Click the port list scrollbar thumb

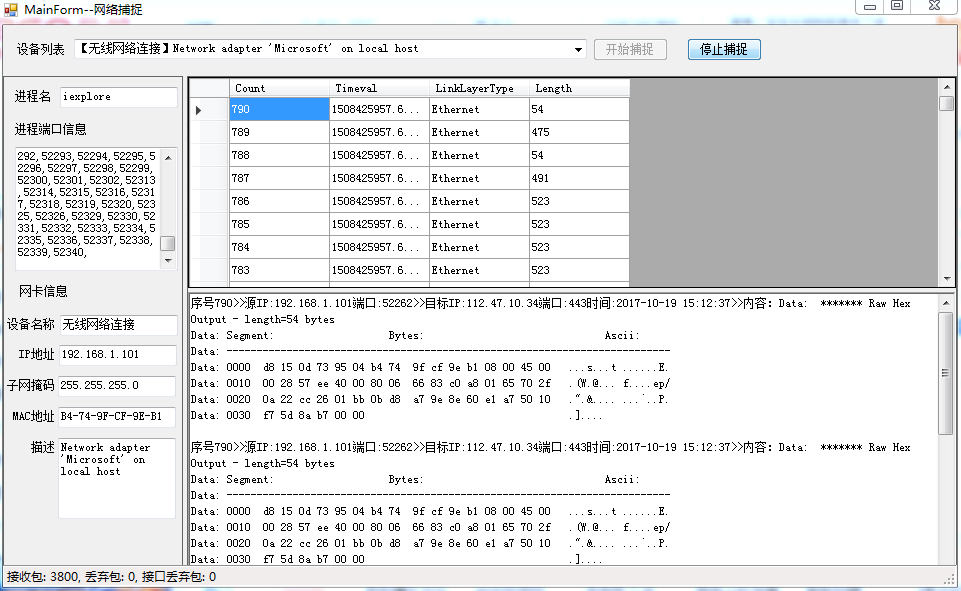[168, 243]
